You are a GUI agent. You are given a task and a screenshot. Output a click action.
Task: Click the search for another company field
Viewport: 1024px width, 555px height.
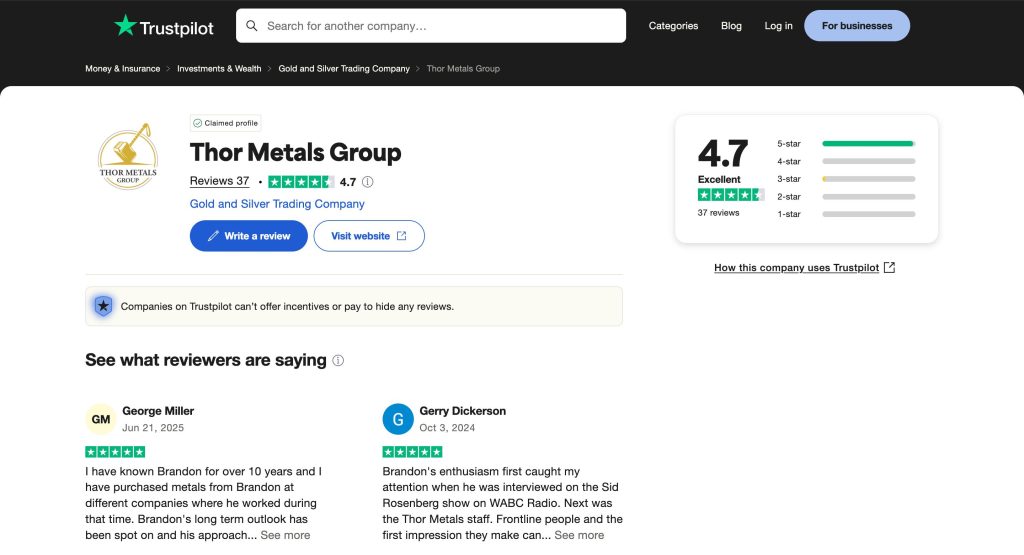440,26
